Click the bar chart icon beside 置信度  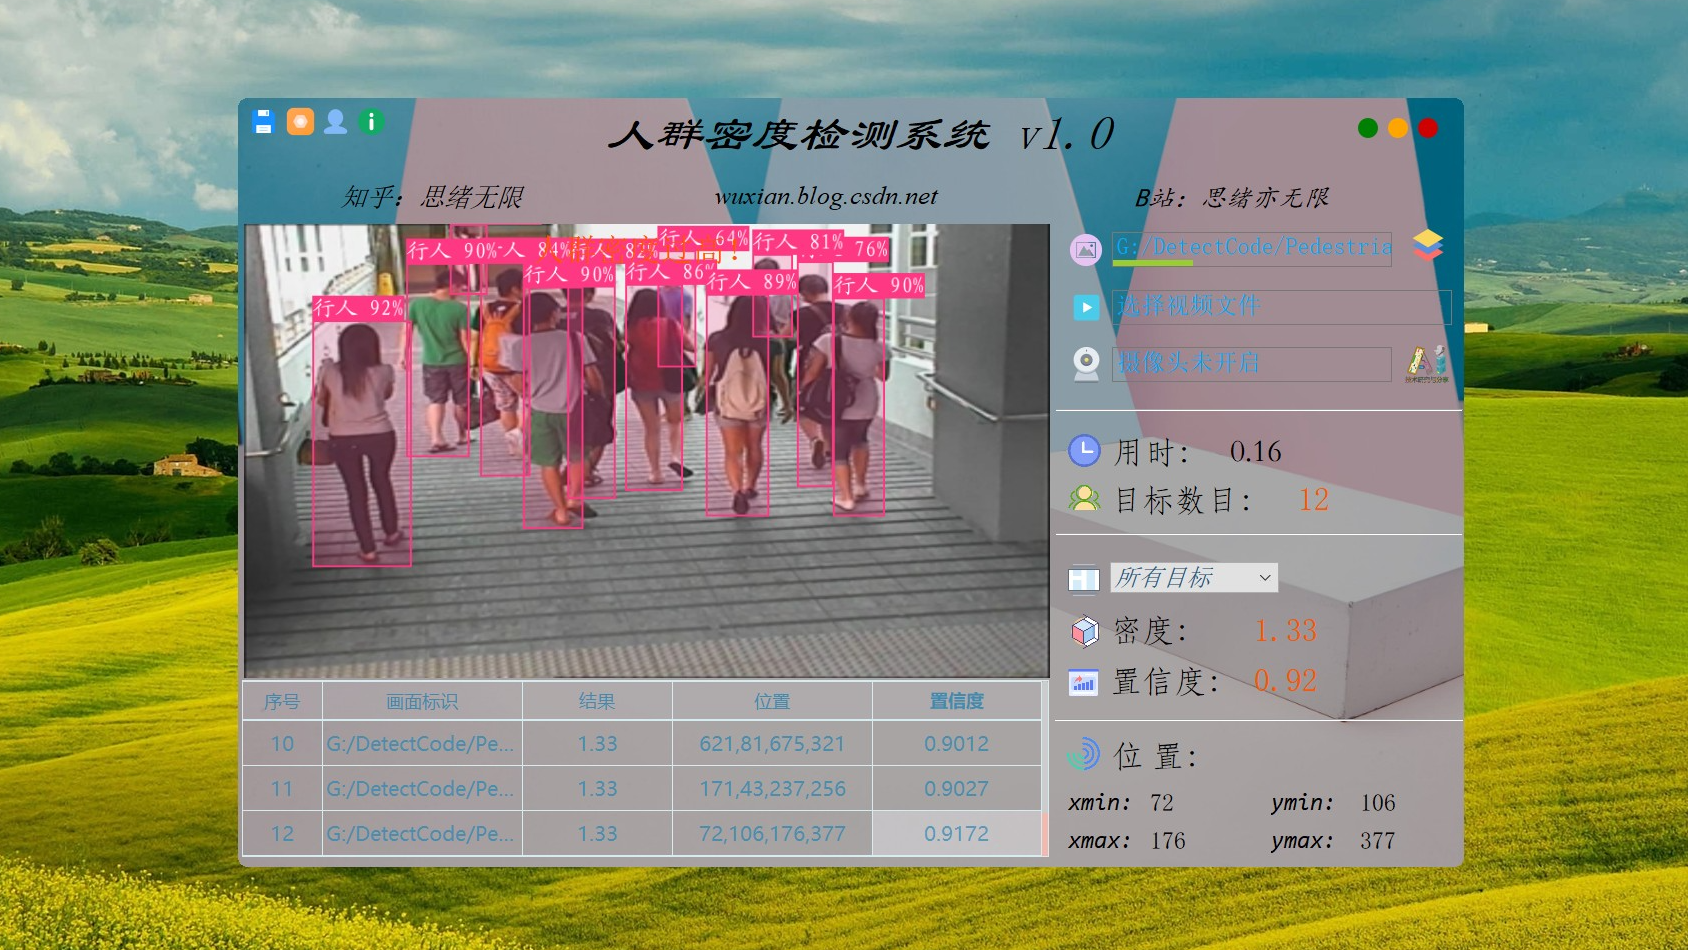pos(1084,682)
